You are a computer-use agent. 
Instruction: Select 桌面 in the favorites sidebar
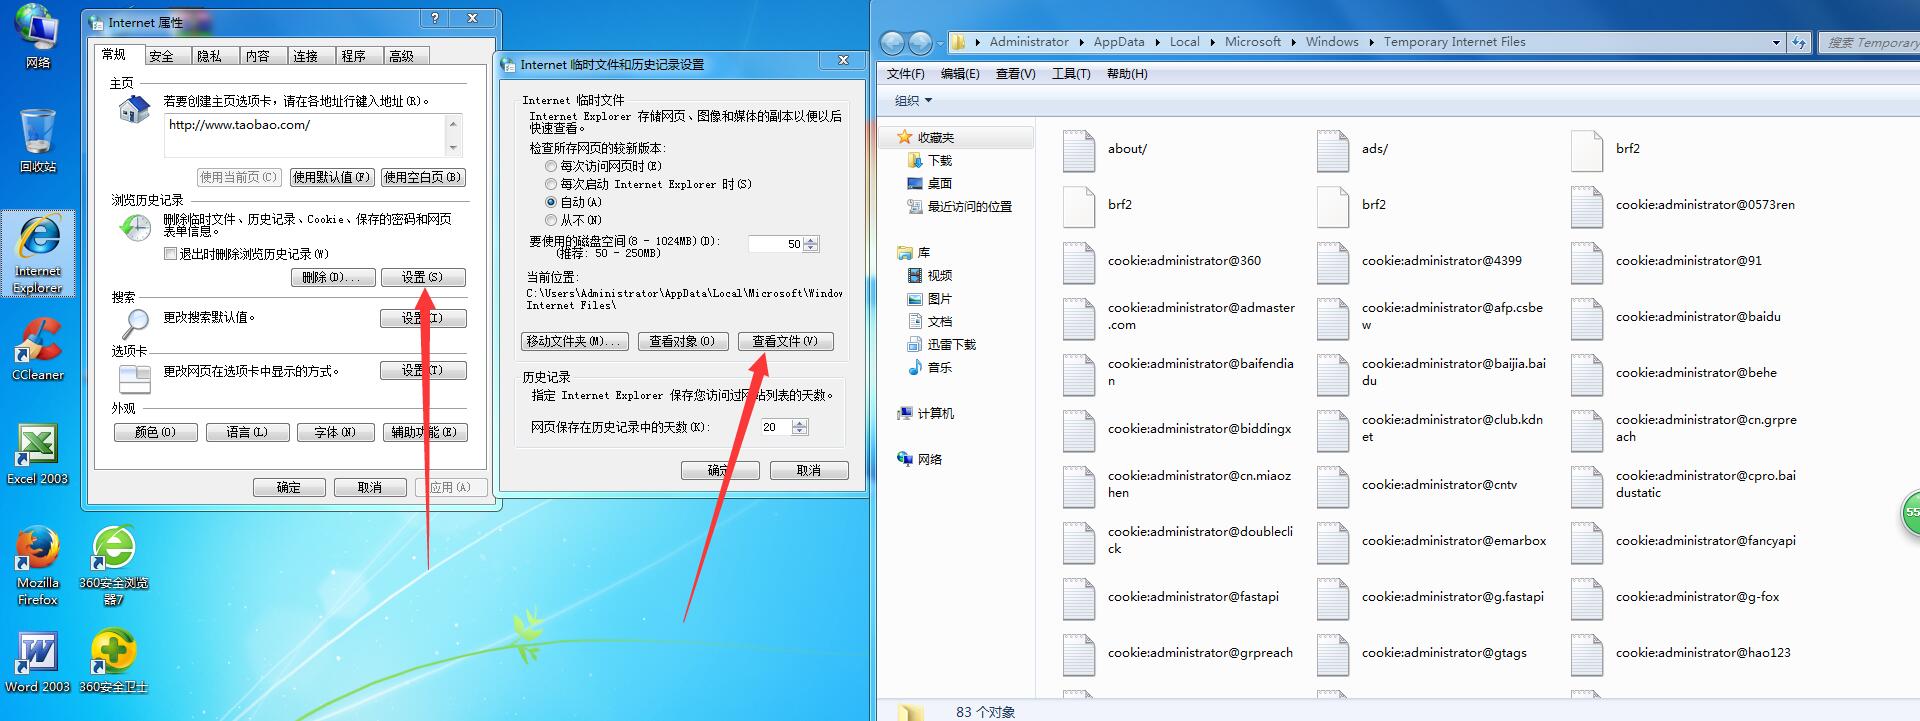[930, 183]
